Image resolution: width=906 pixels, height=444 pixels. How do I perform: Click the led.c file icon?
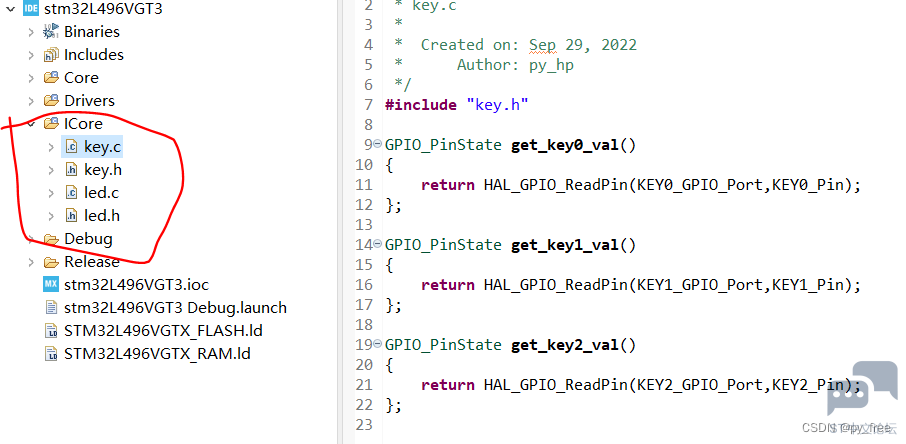tap(71, 193)
